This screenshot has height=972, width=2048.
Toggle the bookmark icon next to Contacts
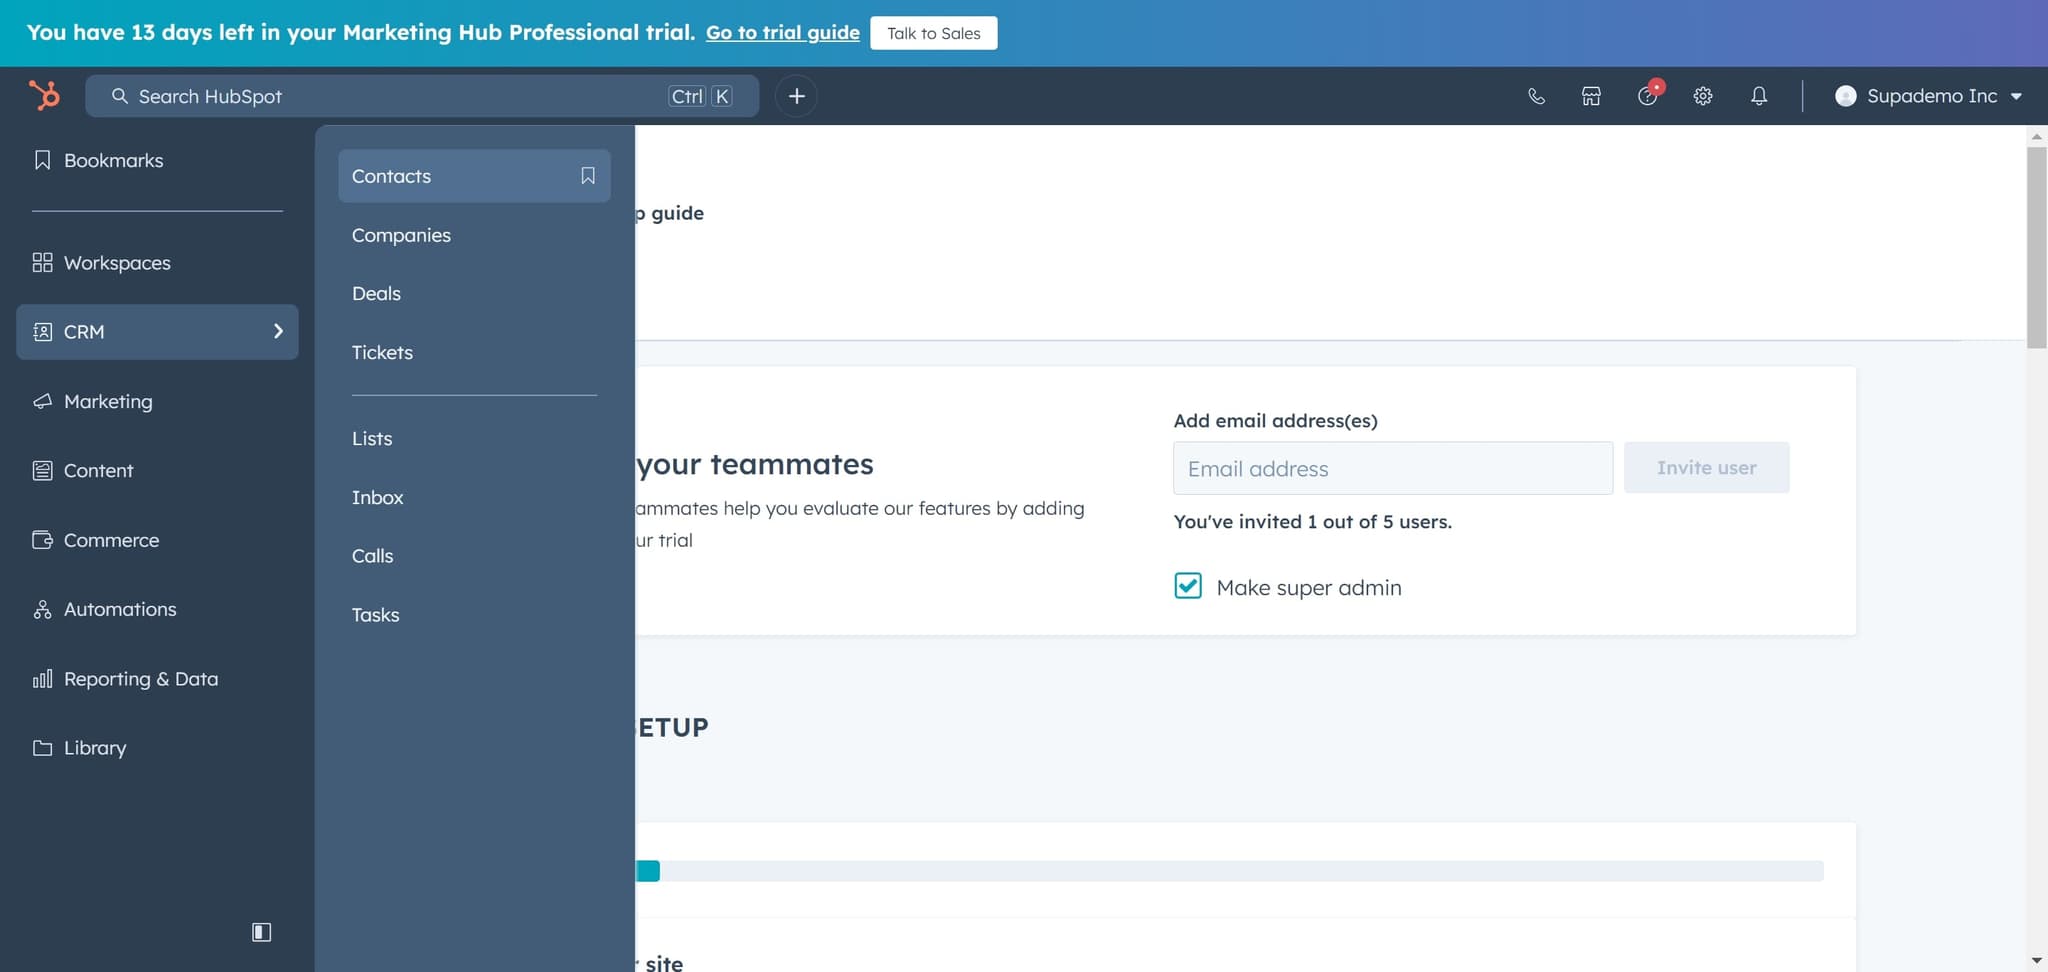[587, 175]
